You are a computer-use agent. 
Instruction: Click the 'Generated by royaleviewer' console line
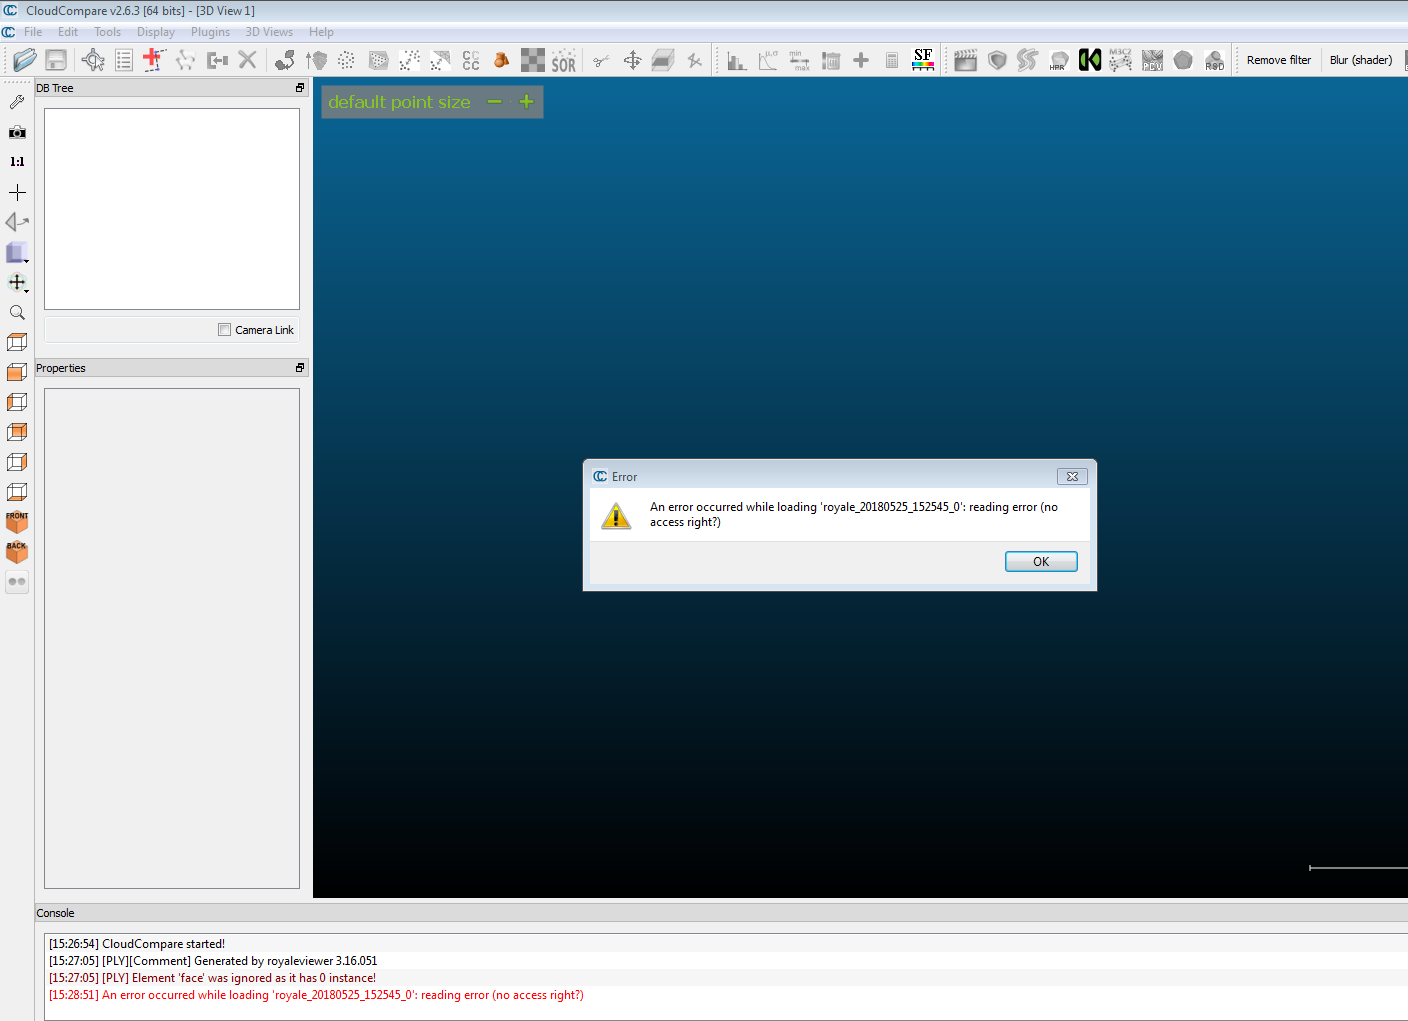[213, 961]
